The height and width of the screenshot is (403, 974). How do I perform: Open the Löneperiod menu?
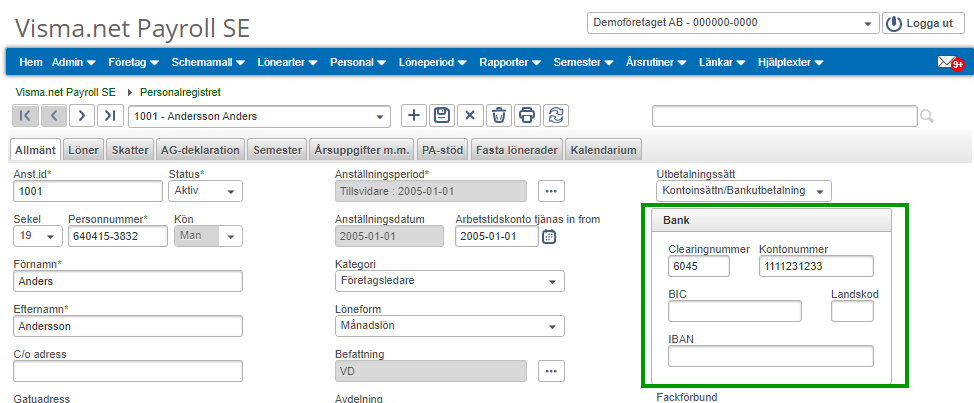433,62
